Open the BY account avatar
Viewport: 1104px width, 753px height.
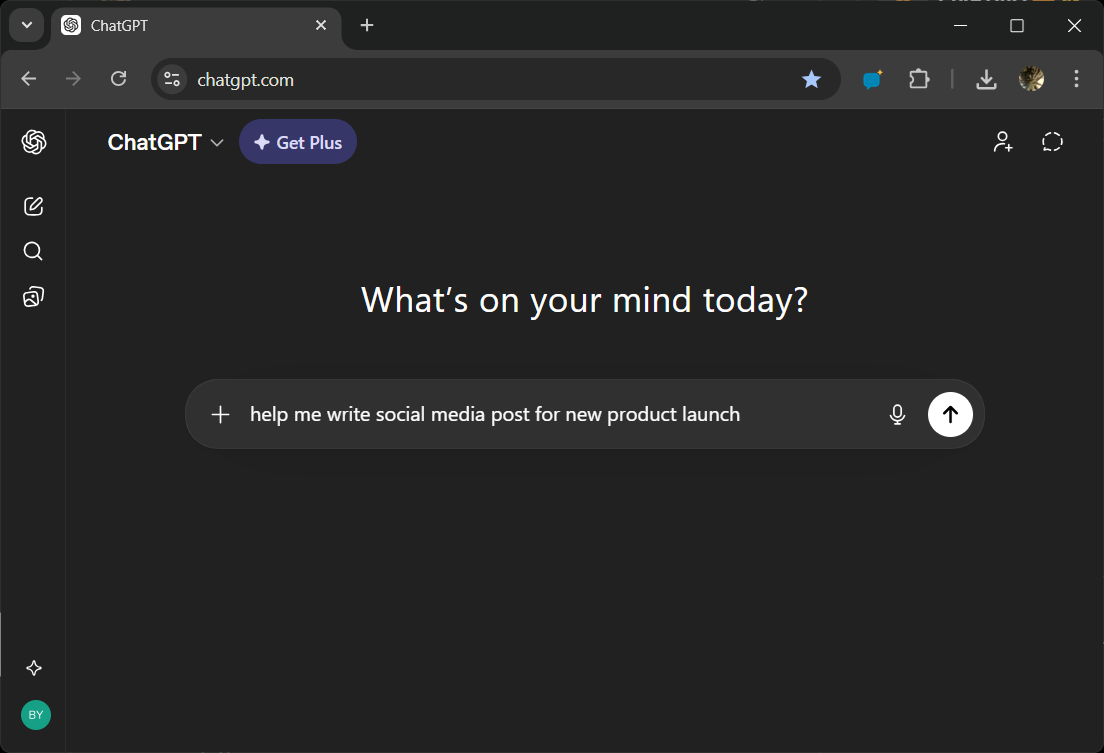click(35, 715)
